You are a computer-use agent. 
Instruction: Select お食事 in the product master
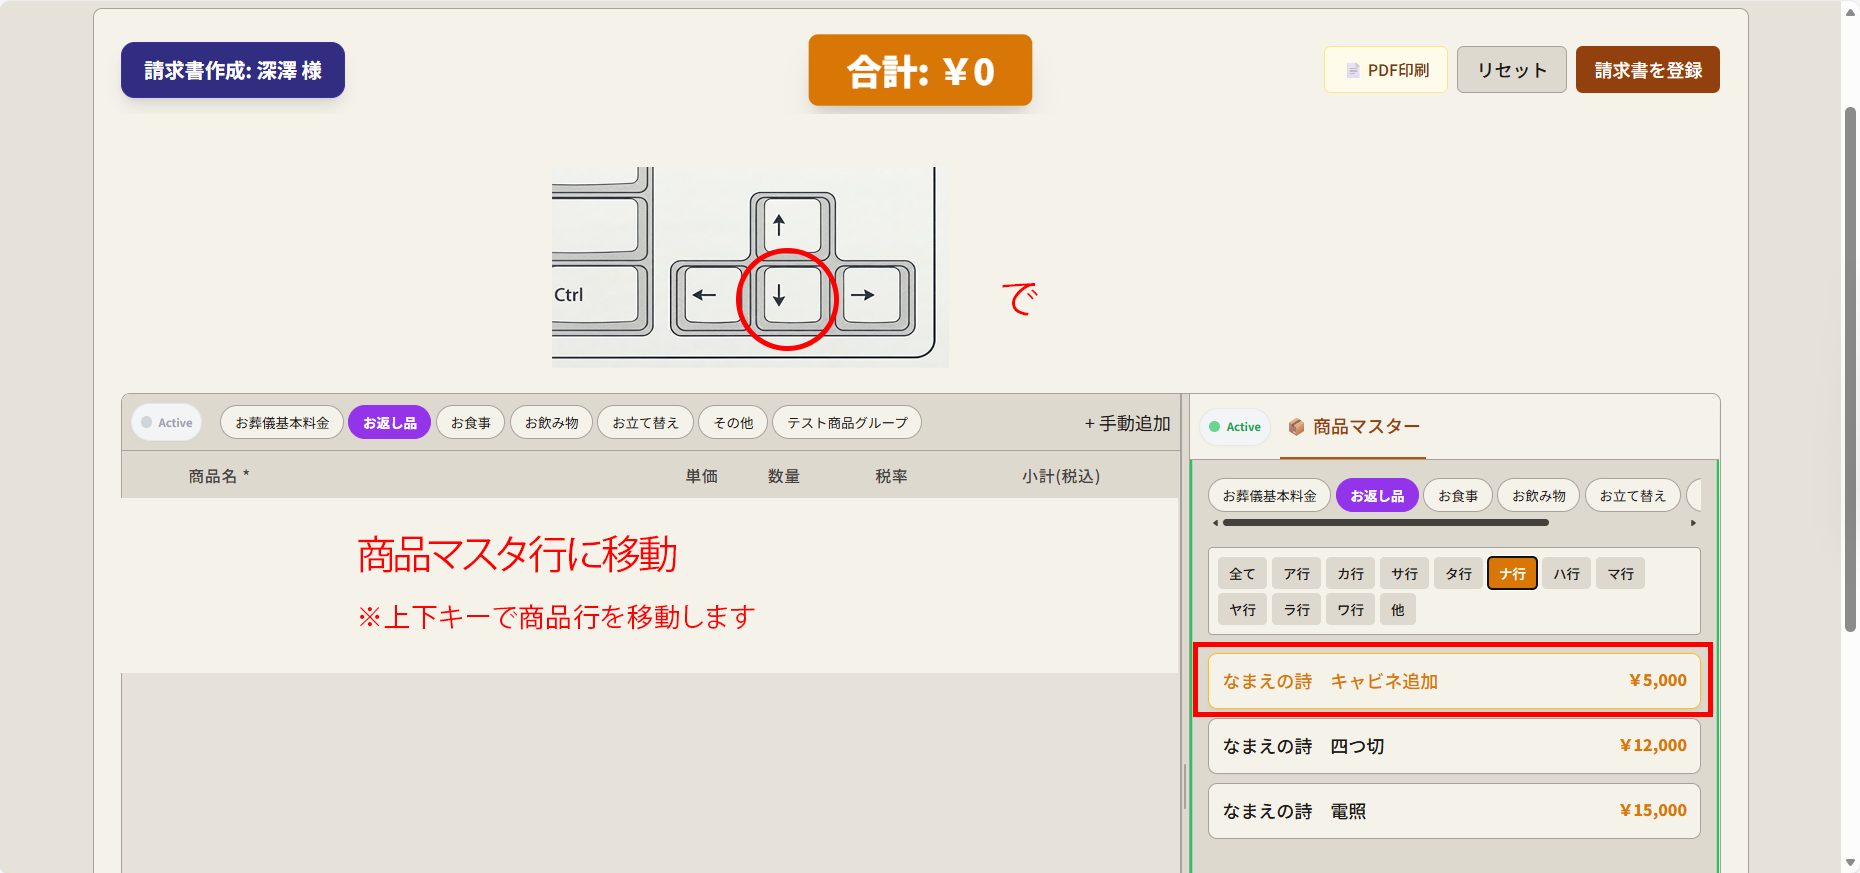1458,496
